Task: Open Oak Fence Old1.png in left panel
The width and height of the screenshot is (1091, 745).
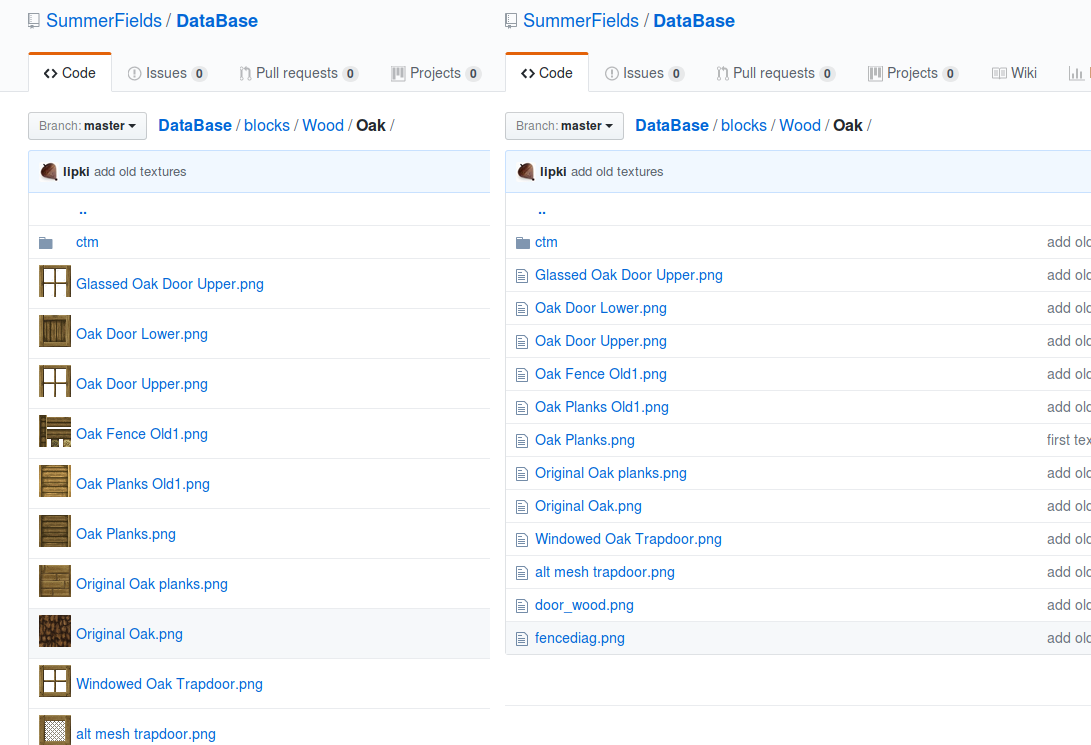Action: (x=142, y=433)
